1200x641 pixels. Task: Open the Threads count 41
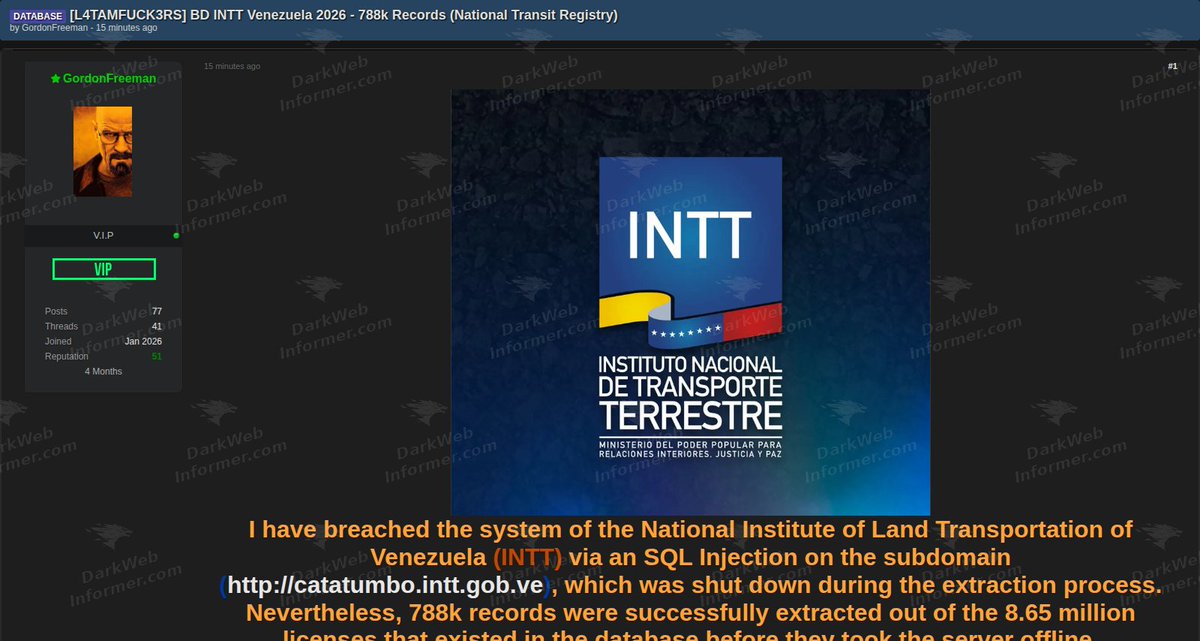pos(157,327)
